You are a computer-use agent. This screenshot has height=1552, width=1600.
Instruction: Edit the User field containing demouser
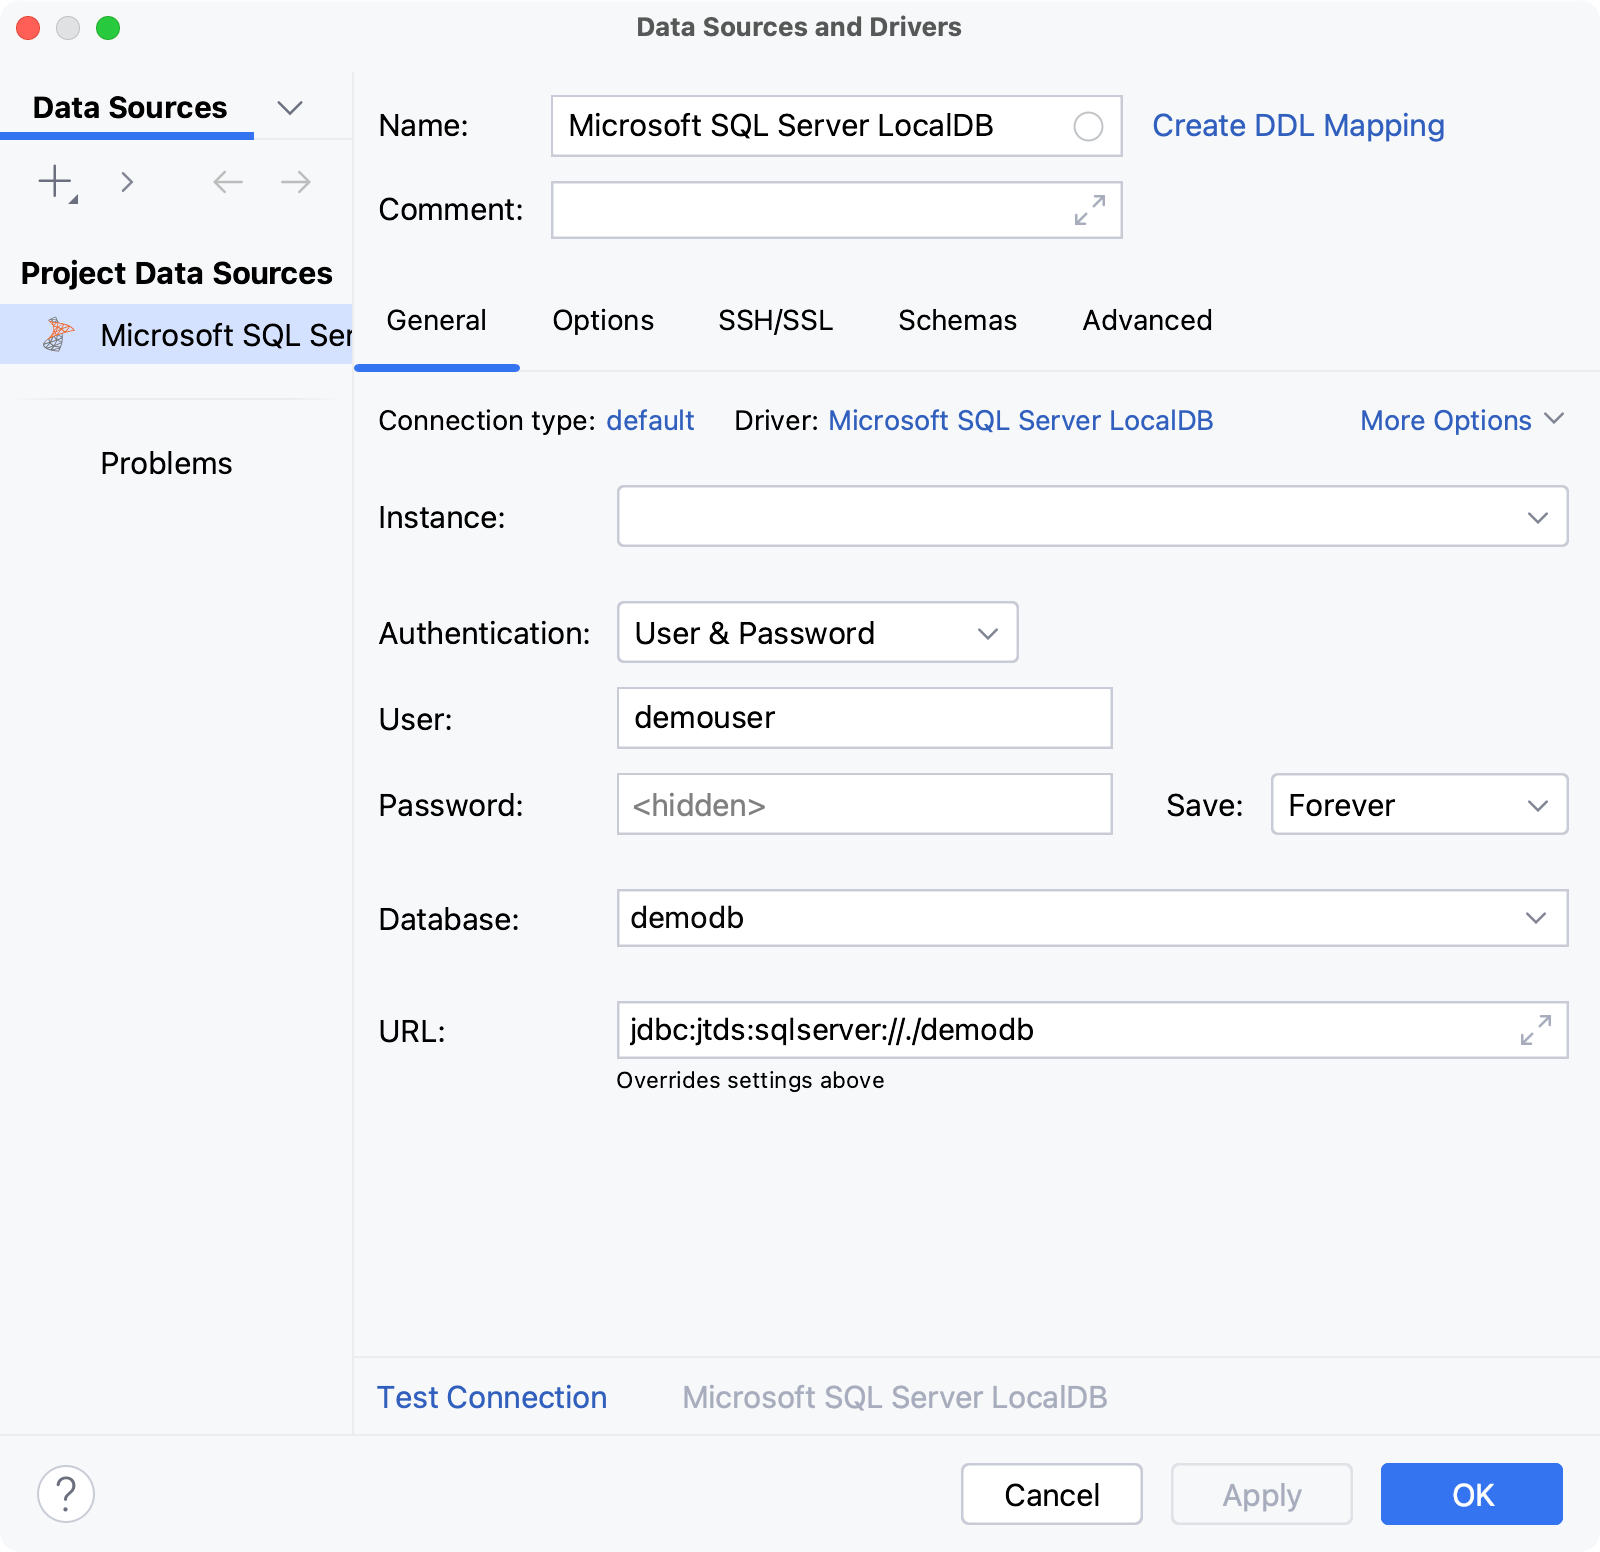pyautogui.click(x=863, y=717)
